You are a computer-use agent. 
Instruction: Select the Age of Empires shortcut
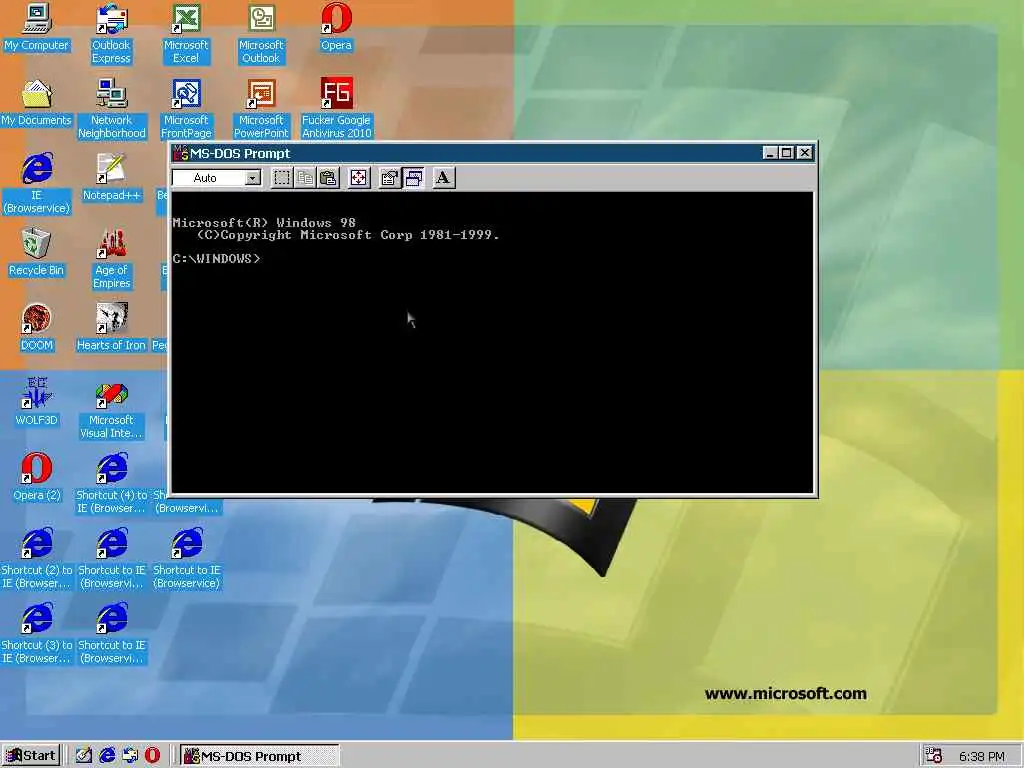pos(112,259)
